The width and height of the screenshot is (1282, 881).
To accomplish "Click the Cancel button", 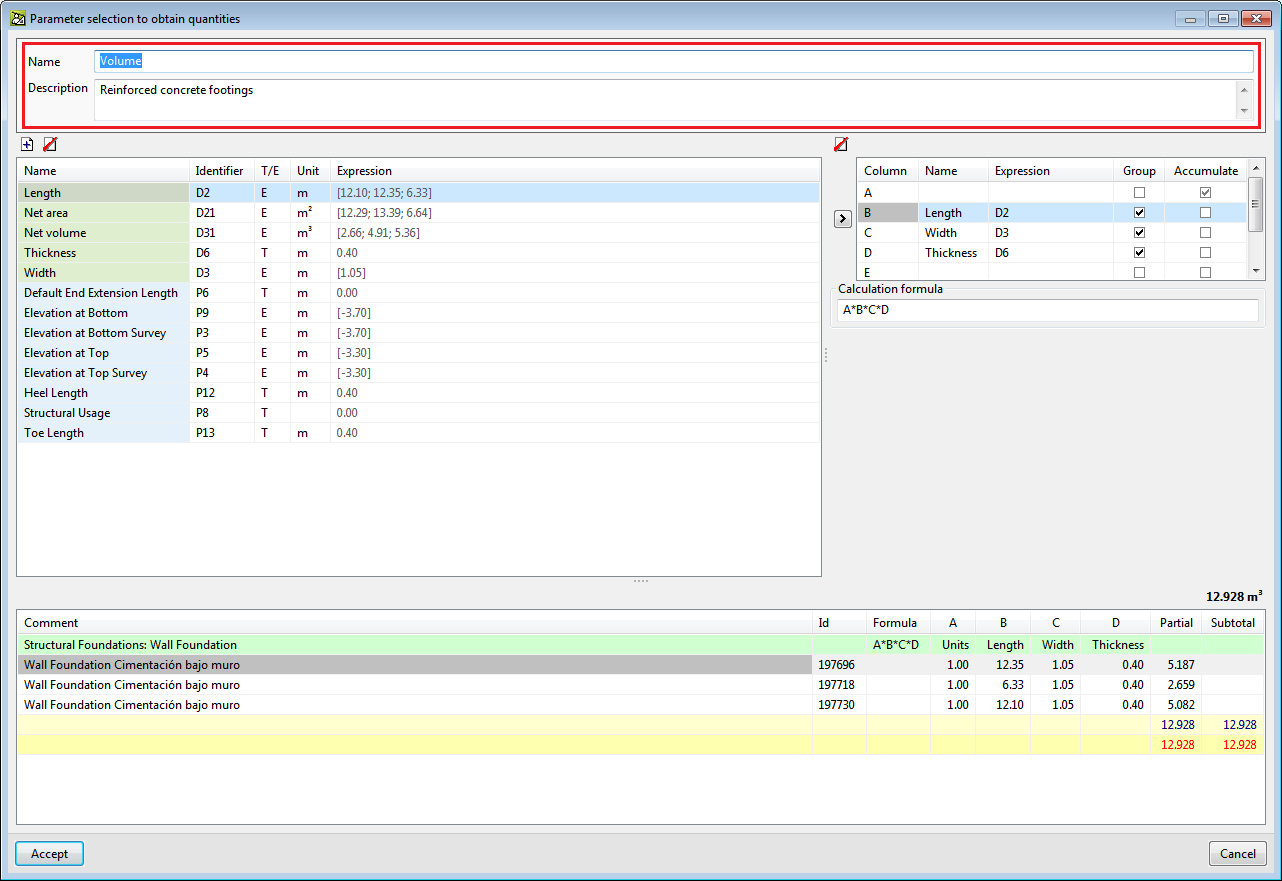I will (x=1238, y=854).
